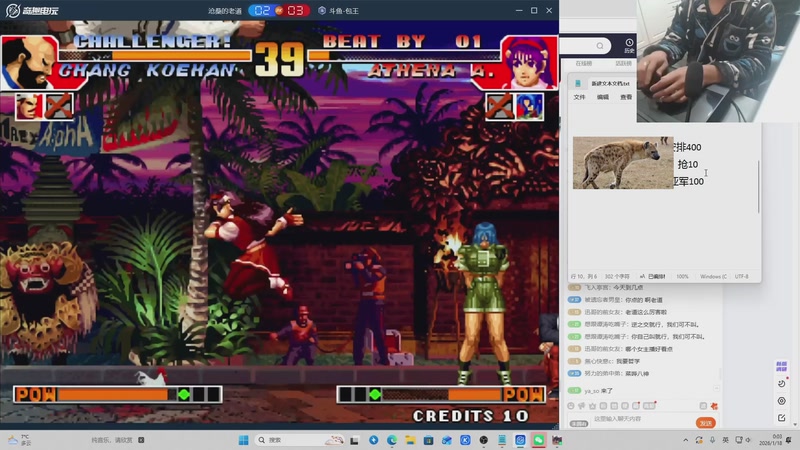Screen dimensions: 800x450
Task: Open the Notepad taskbar icon
Action: pos(502,440)
